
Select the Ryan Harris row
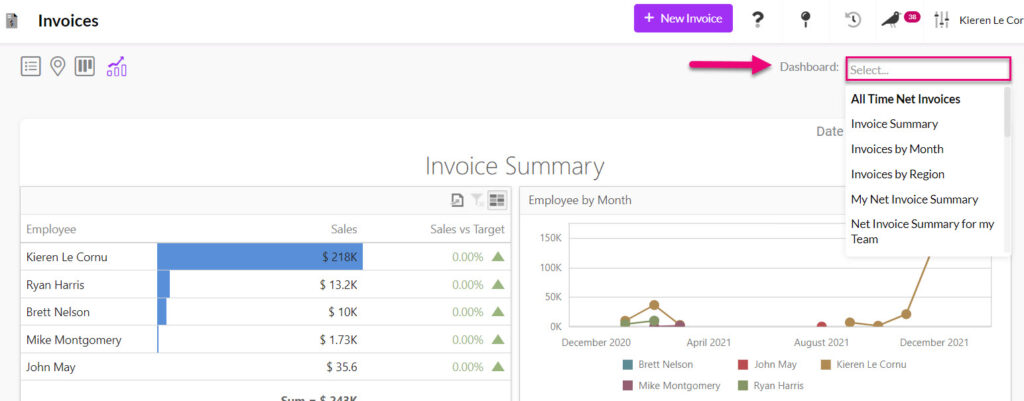pos(266,285)
